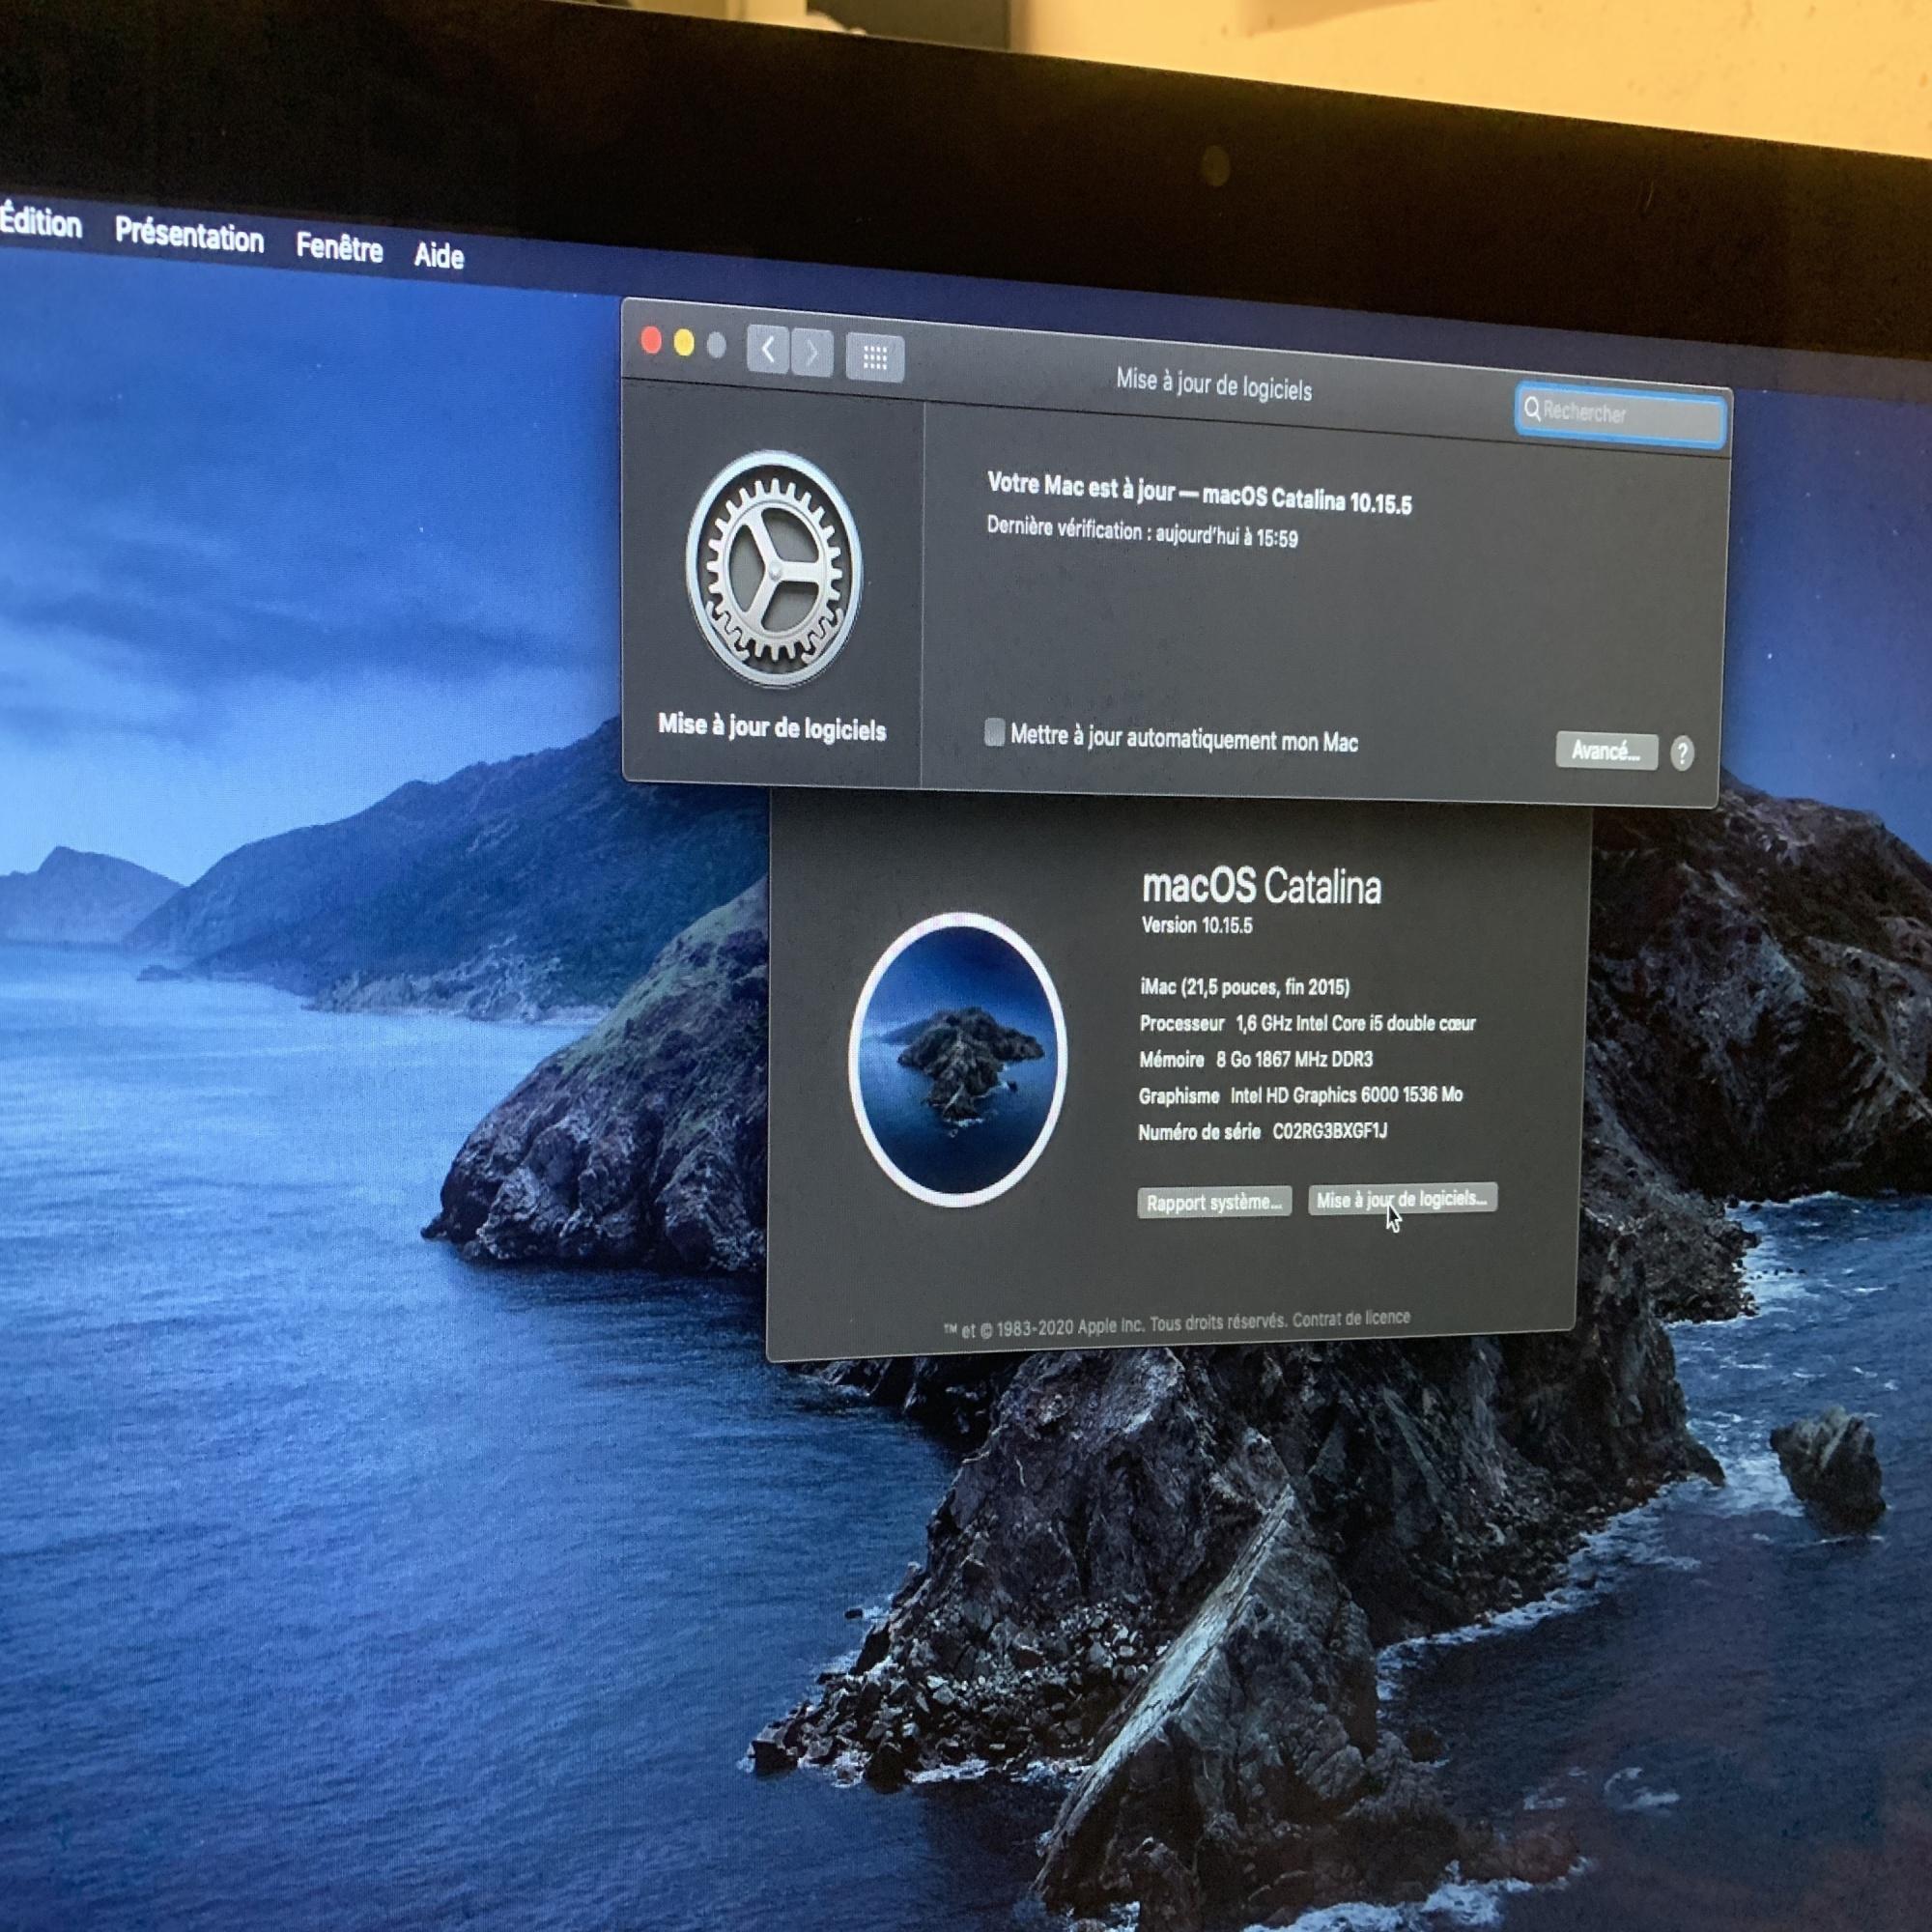Viewport: 1932px width, 1932px height.
Task: Go forward using the right chevron button
Action: [x=812, y=353]
